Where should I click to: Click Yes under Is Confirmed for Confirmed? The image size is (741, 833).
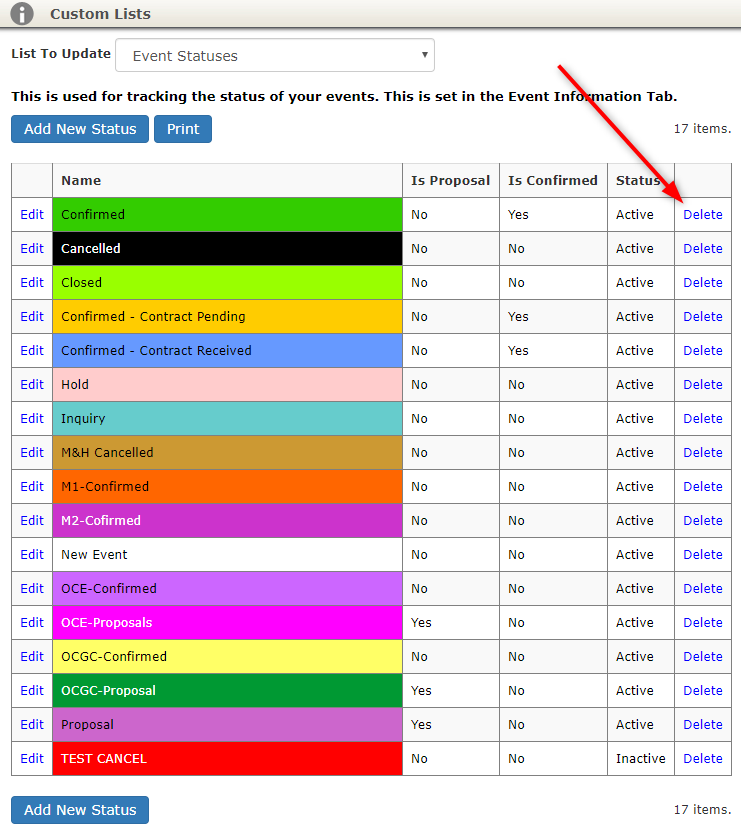[518, 215]
